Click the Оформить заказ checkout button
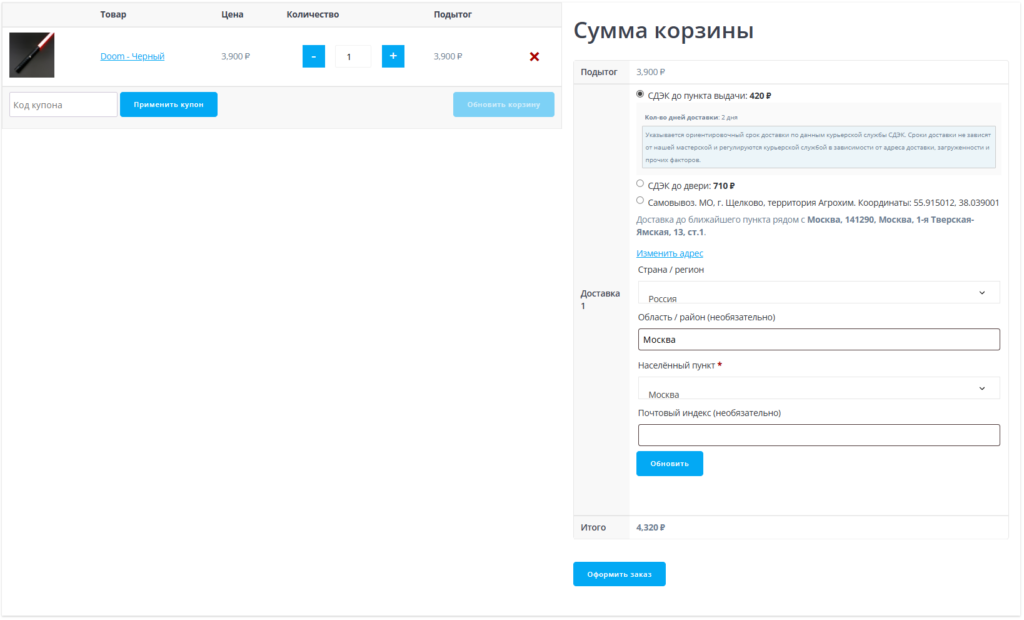Viewport: 1024px width, 620px height. click(x=619, y=574)
